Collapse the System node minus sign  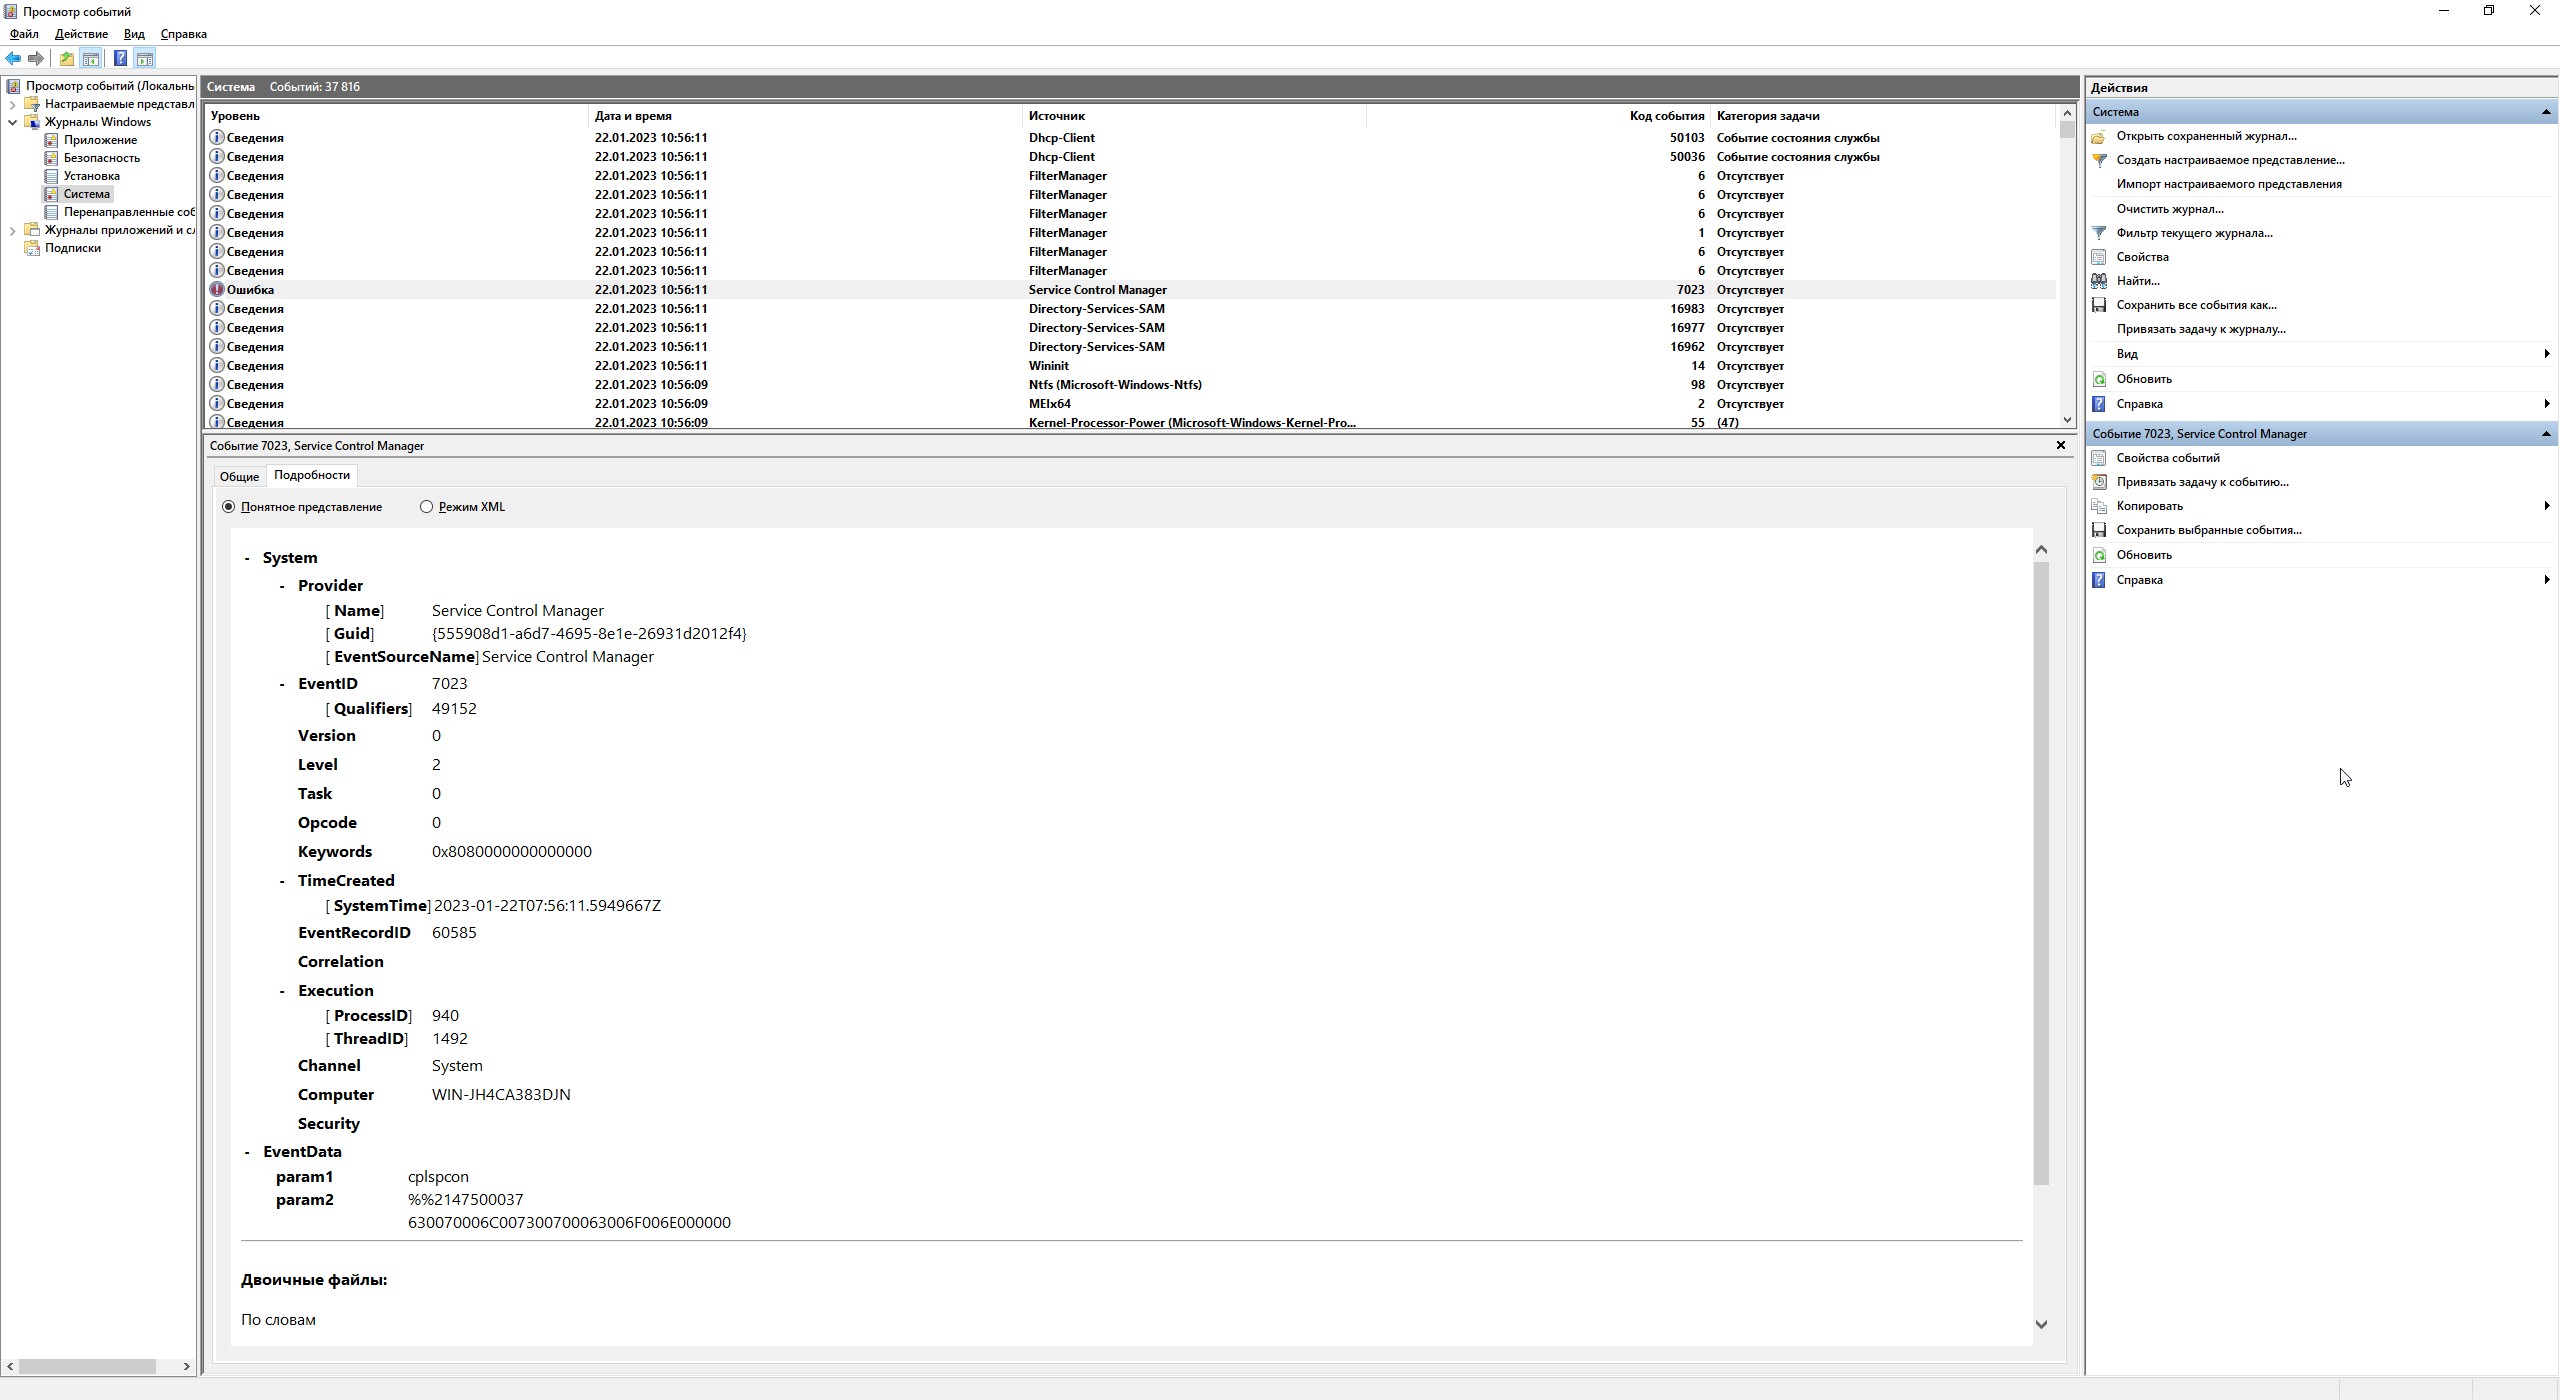tap(247, 558)
